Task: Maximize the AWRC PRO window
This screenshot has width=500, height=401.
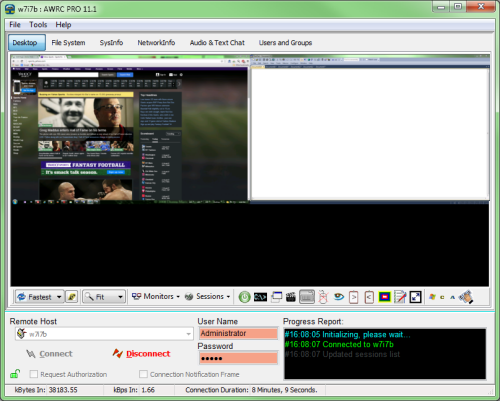Action: coord(458,7)
